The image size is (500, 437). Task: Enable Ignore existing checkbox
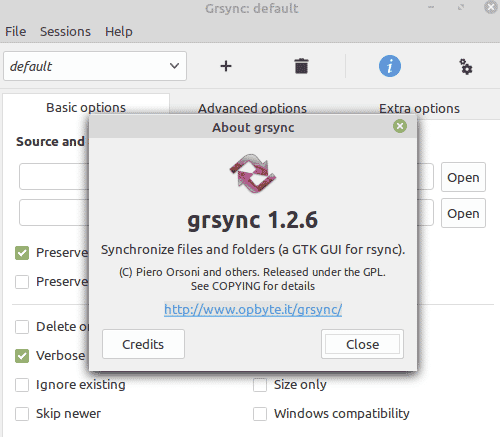click(22, 385)
